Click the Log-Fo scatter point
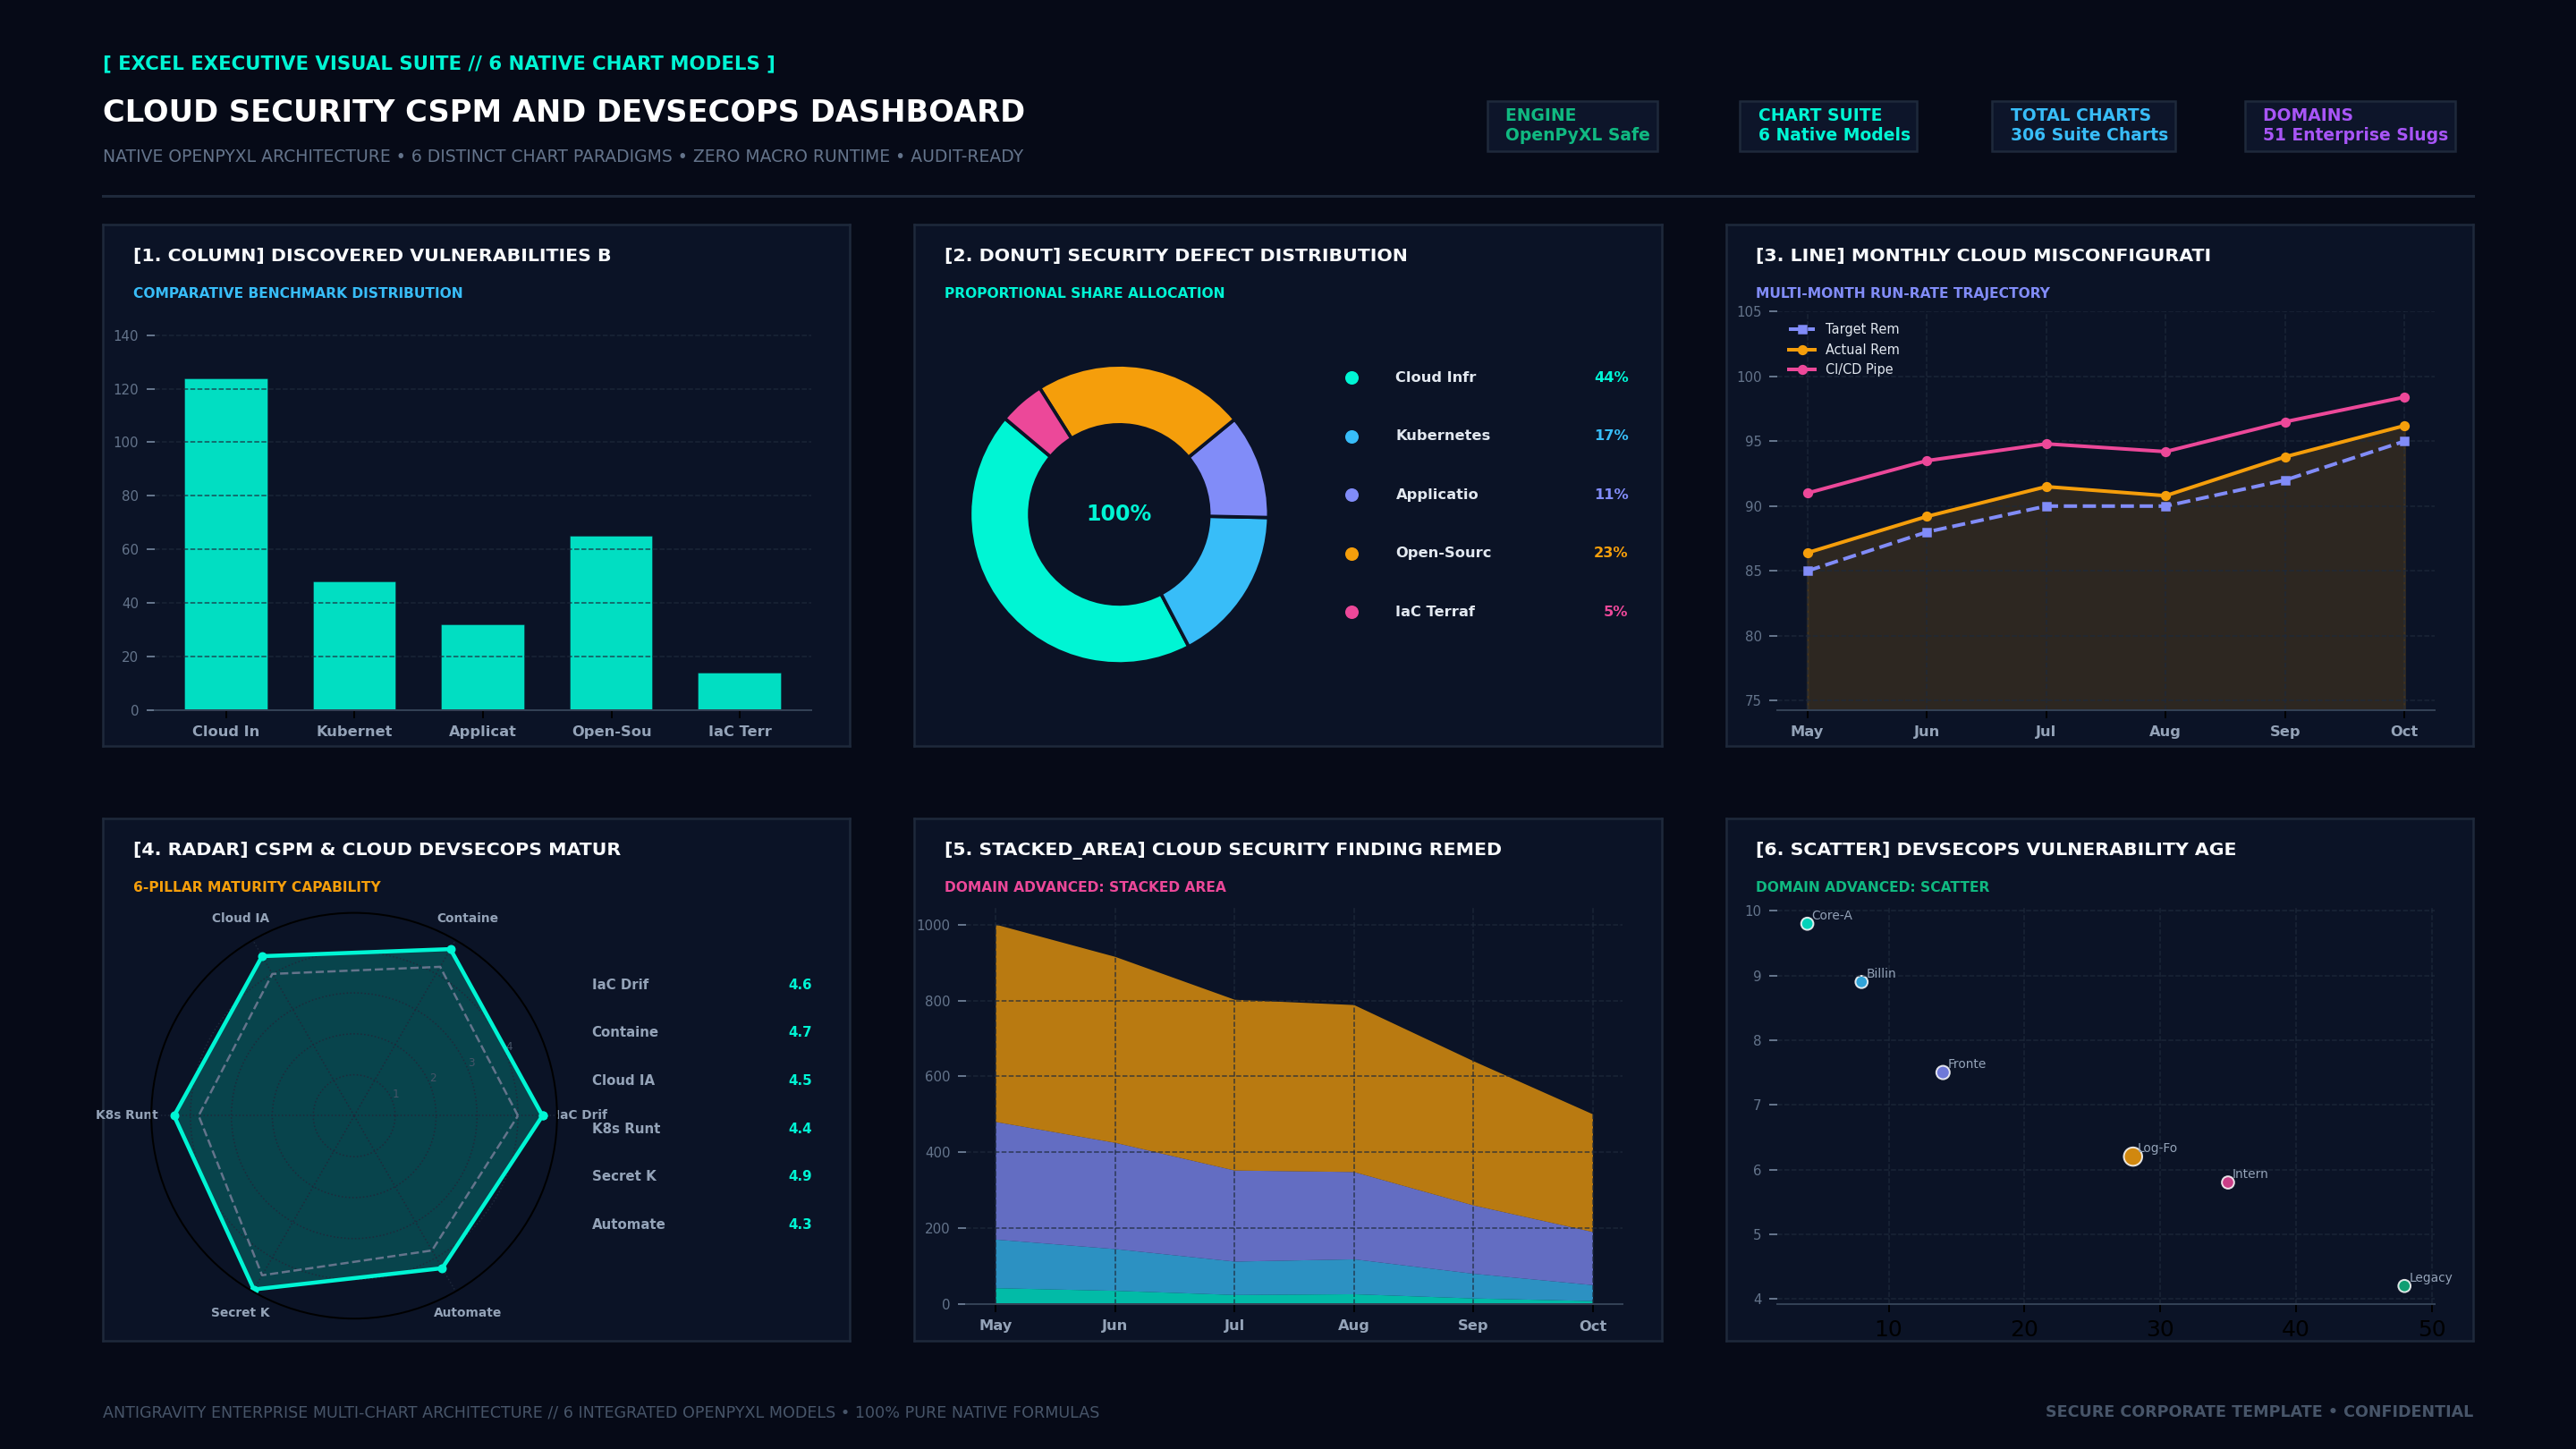The image size is (2576, 1449). click(x=2133, y=1156)
